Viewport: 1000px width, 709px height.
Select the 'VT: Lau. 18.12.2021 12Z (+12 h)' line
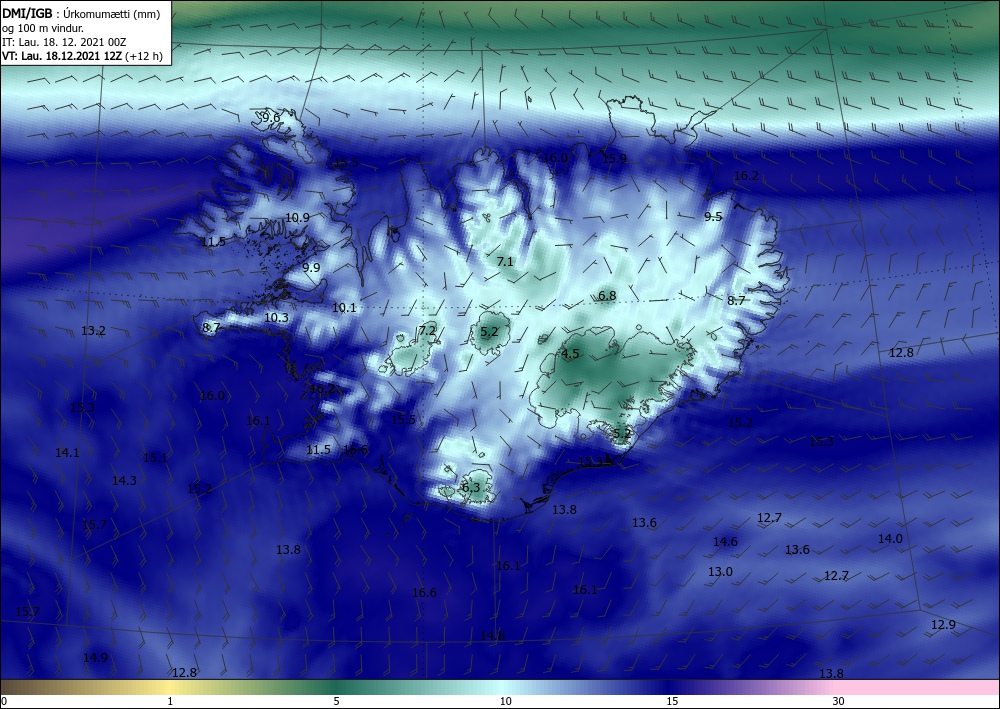click(82, 56)
